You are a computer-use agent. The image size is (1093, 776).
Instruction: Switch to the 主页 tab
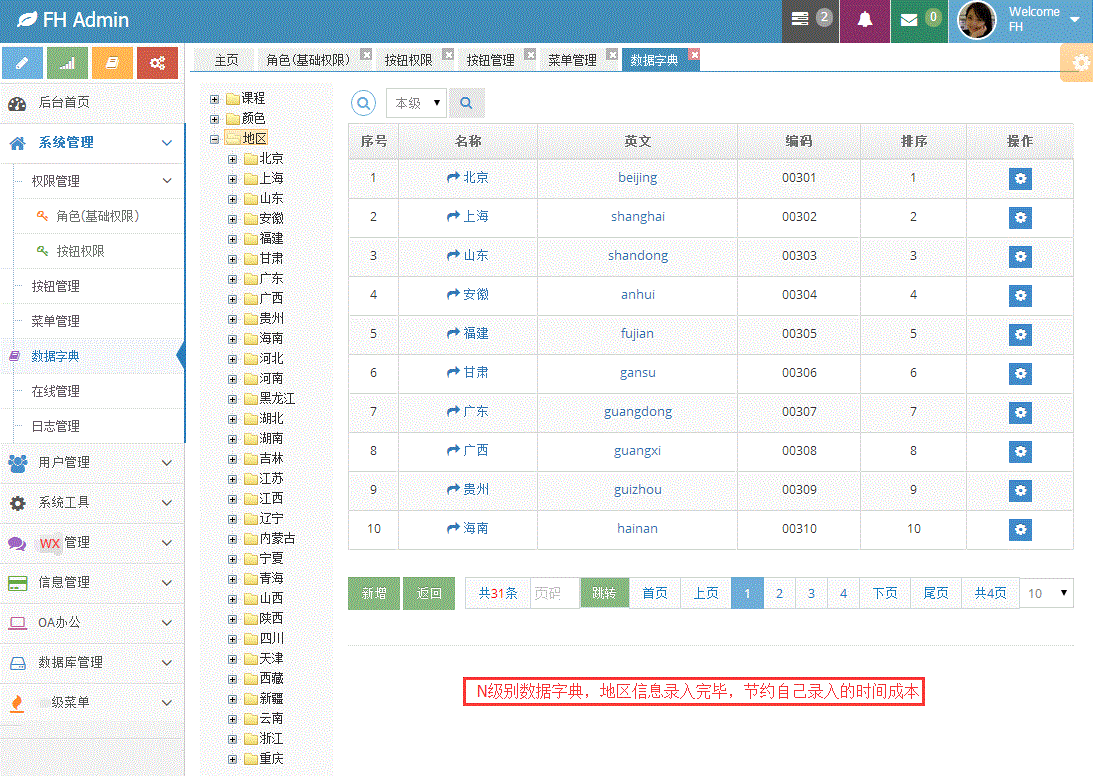coord(226,61)
